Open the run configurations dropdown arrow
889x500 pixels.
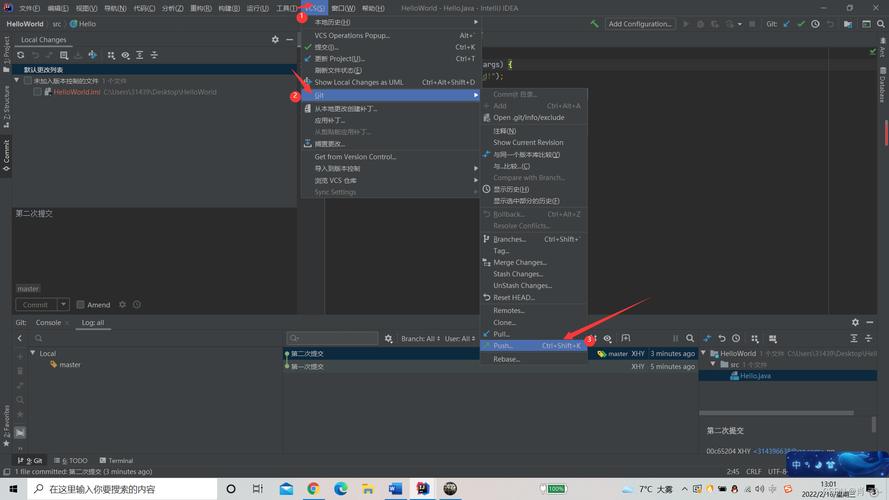[x=739, y=24]
